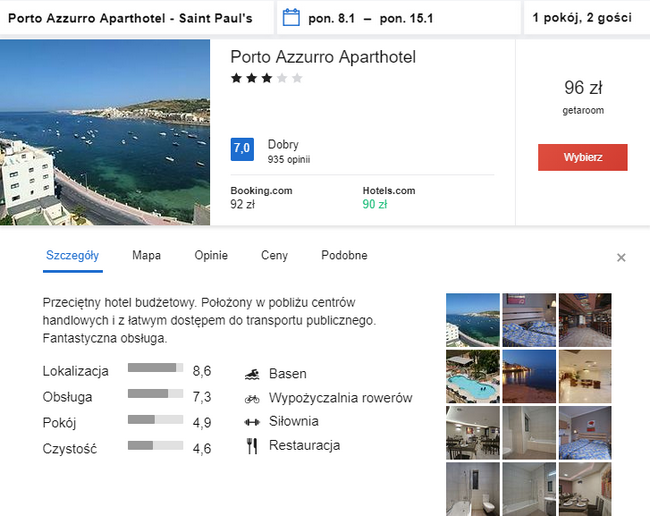
Task: Open the bay view thumbnail in gallery
Action: (x=473, y=320)
